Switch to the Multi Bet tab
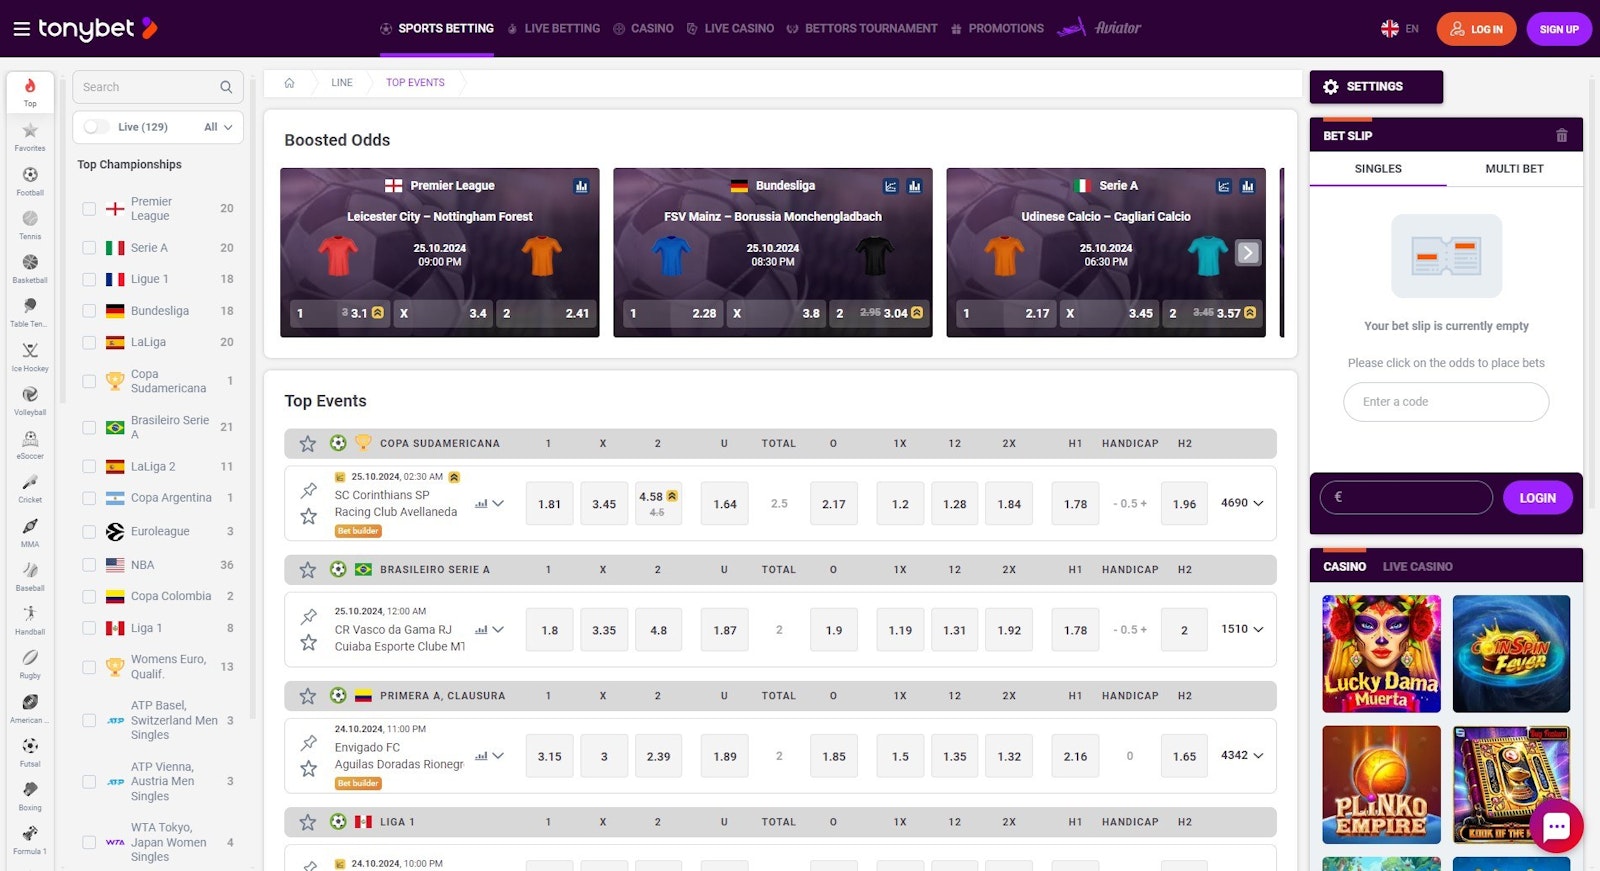The height and width of the screenshot is (871, 1600). (x=1514, y=169)
